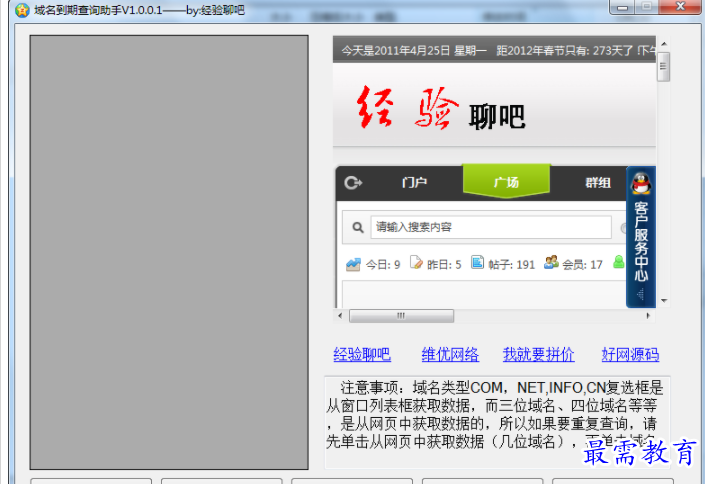Click the today stats chart icon
The image size is (705, 484).
pos(353,264)
